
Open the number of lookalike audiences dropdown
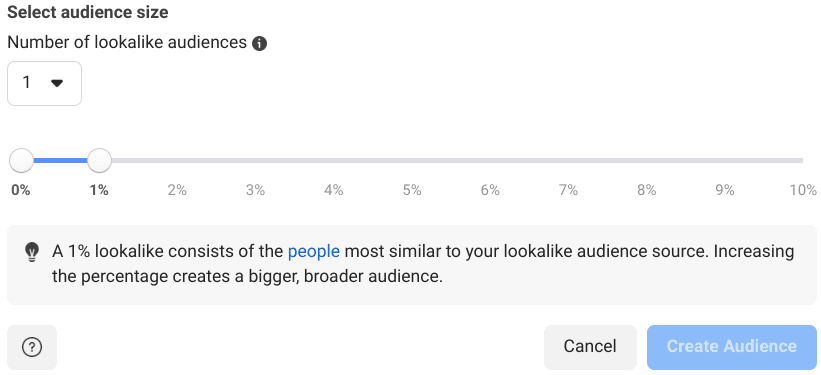[45, 83]
